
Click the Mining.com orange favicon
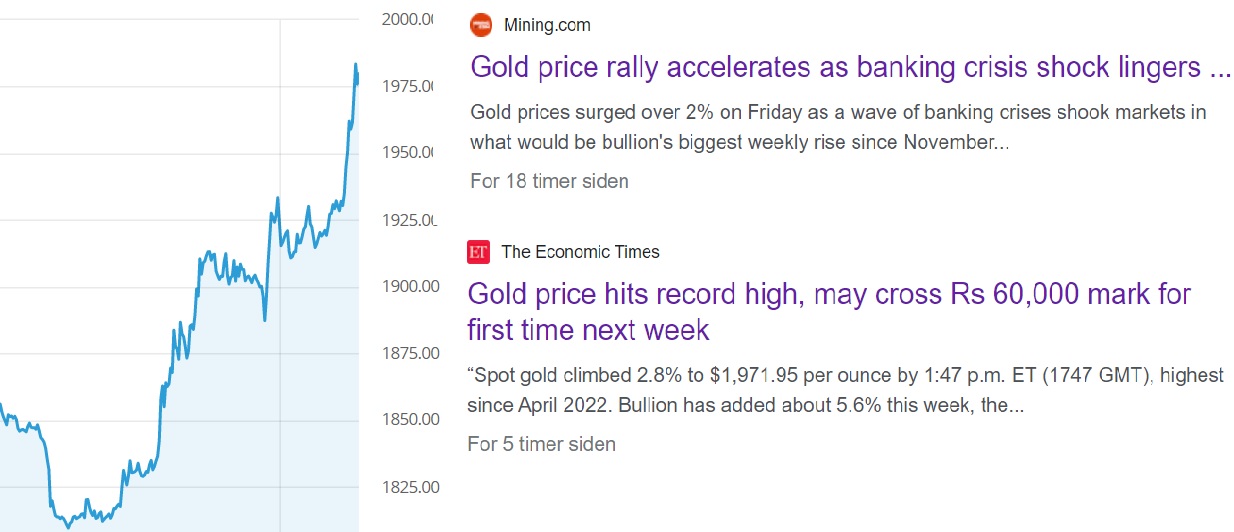[481, 24]
